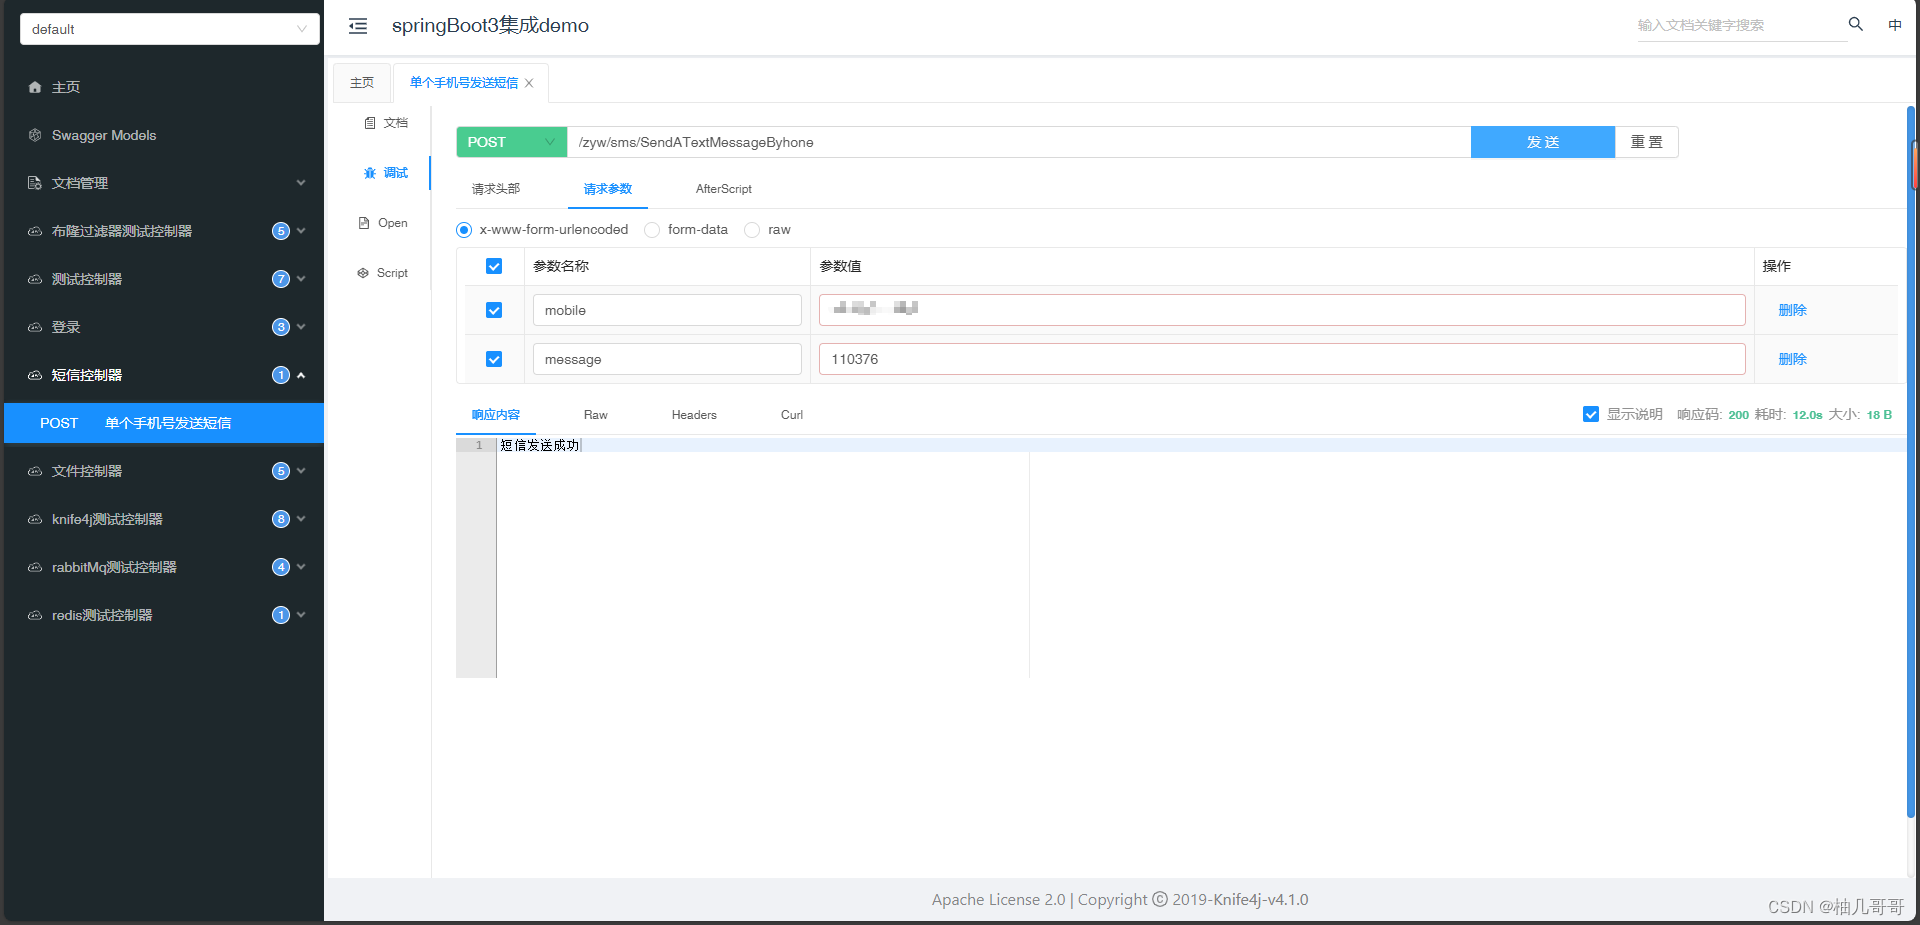The image size is (1920, 925).
Task: Click the 重置 button
Action: click(1647, 142)
